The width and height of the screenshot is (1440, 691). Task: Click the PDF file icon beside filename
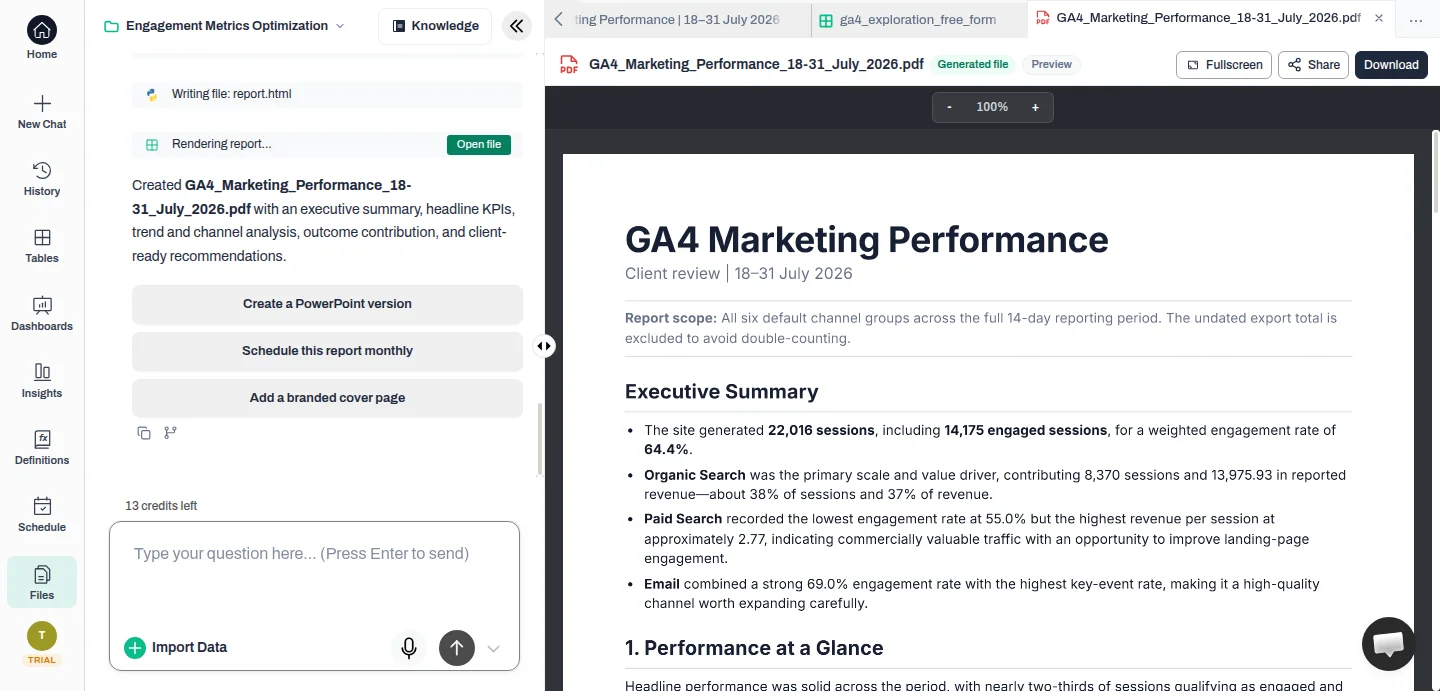[x=569, y=65]
